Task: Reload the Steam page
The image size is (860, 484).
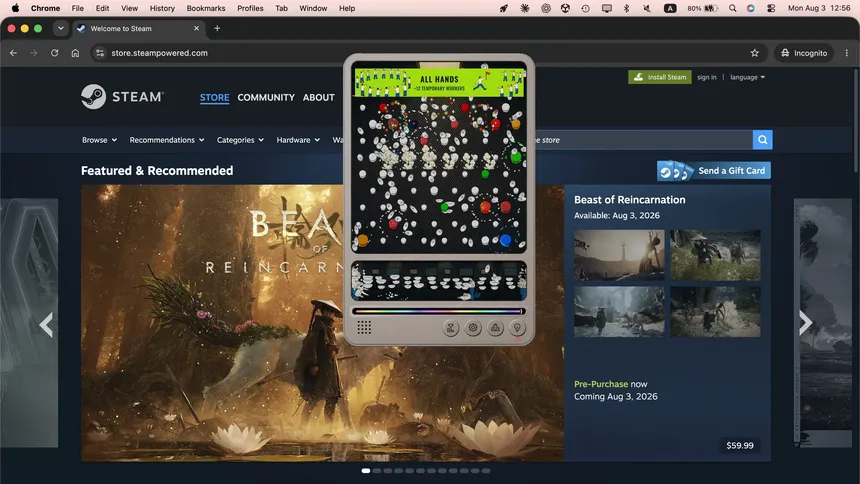Action: [54, 53]
